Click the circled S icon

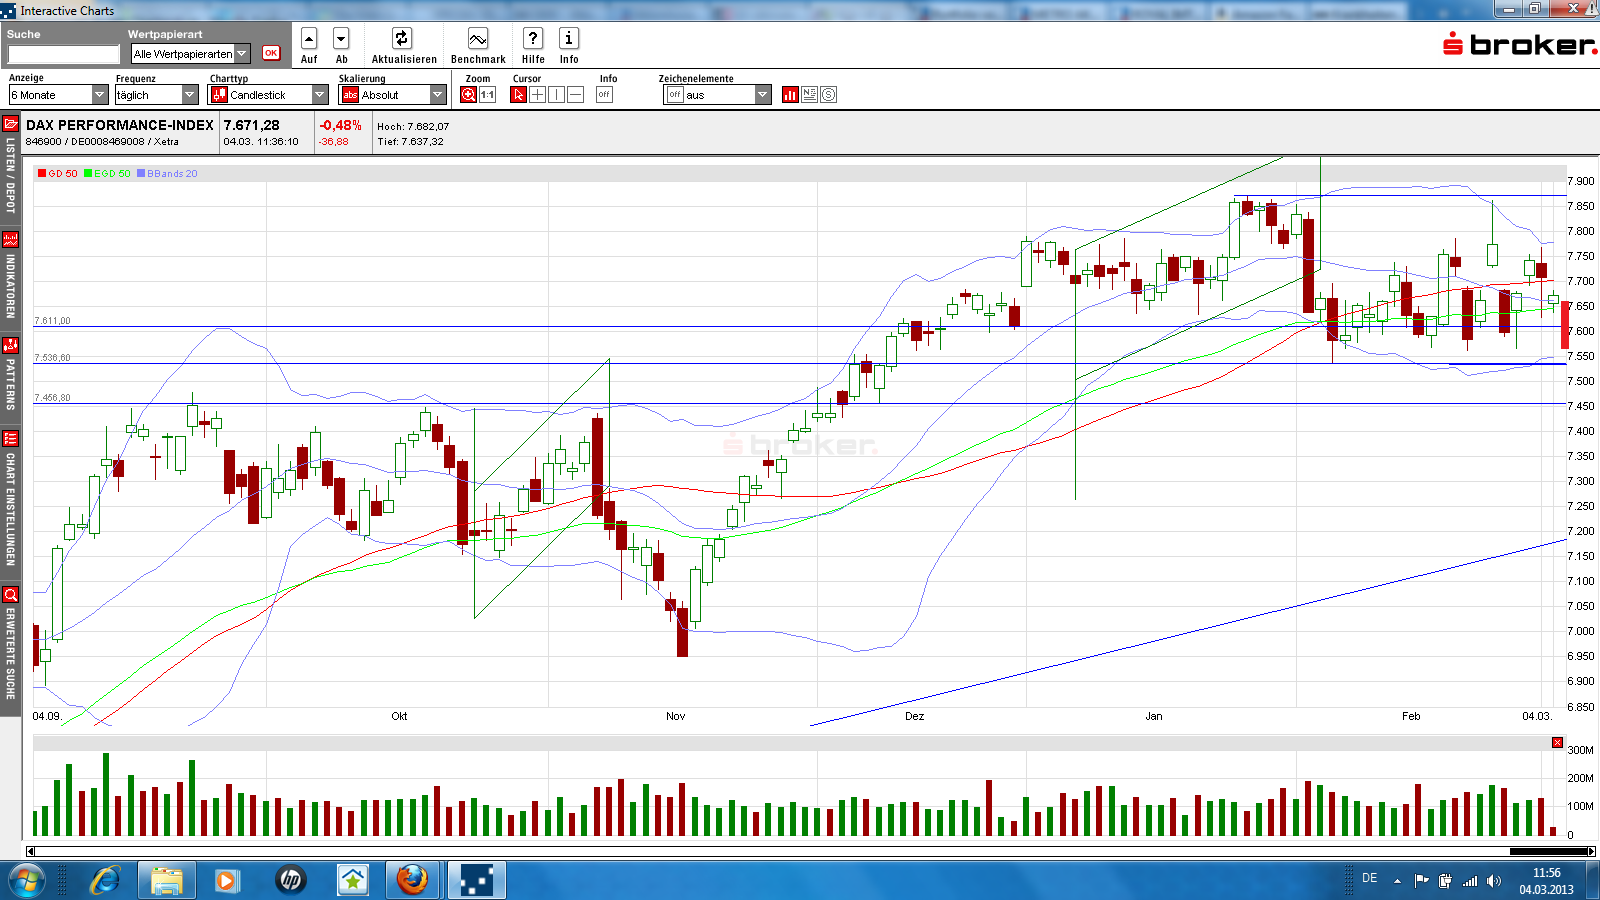point(828,95)
